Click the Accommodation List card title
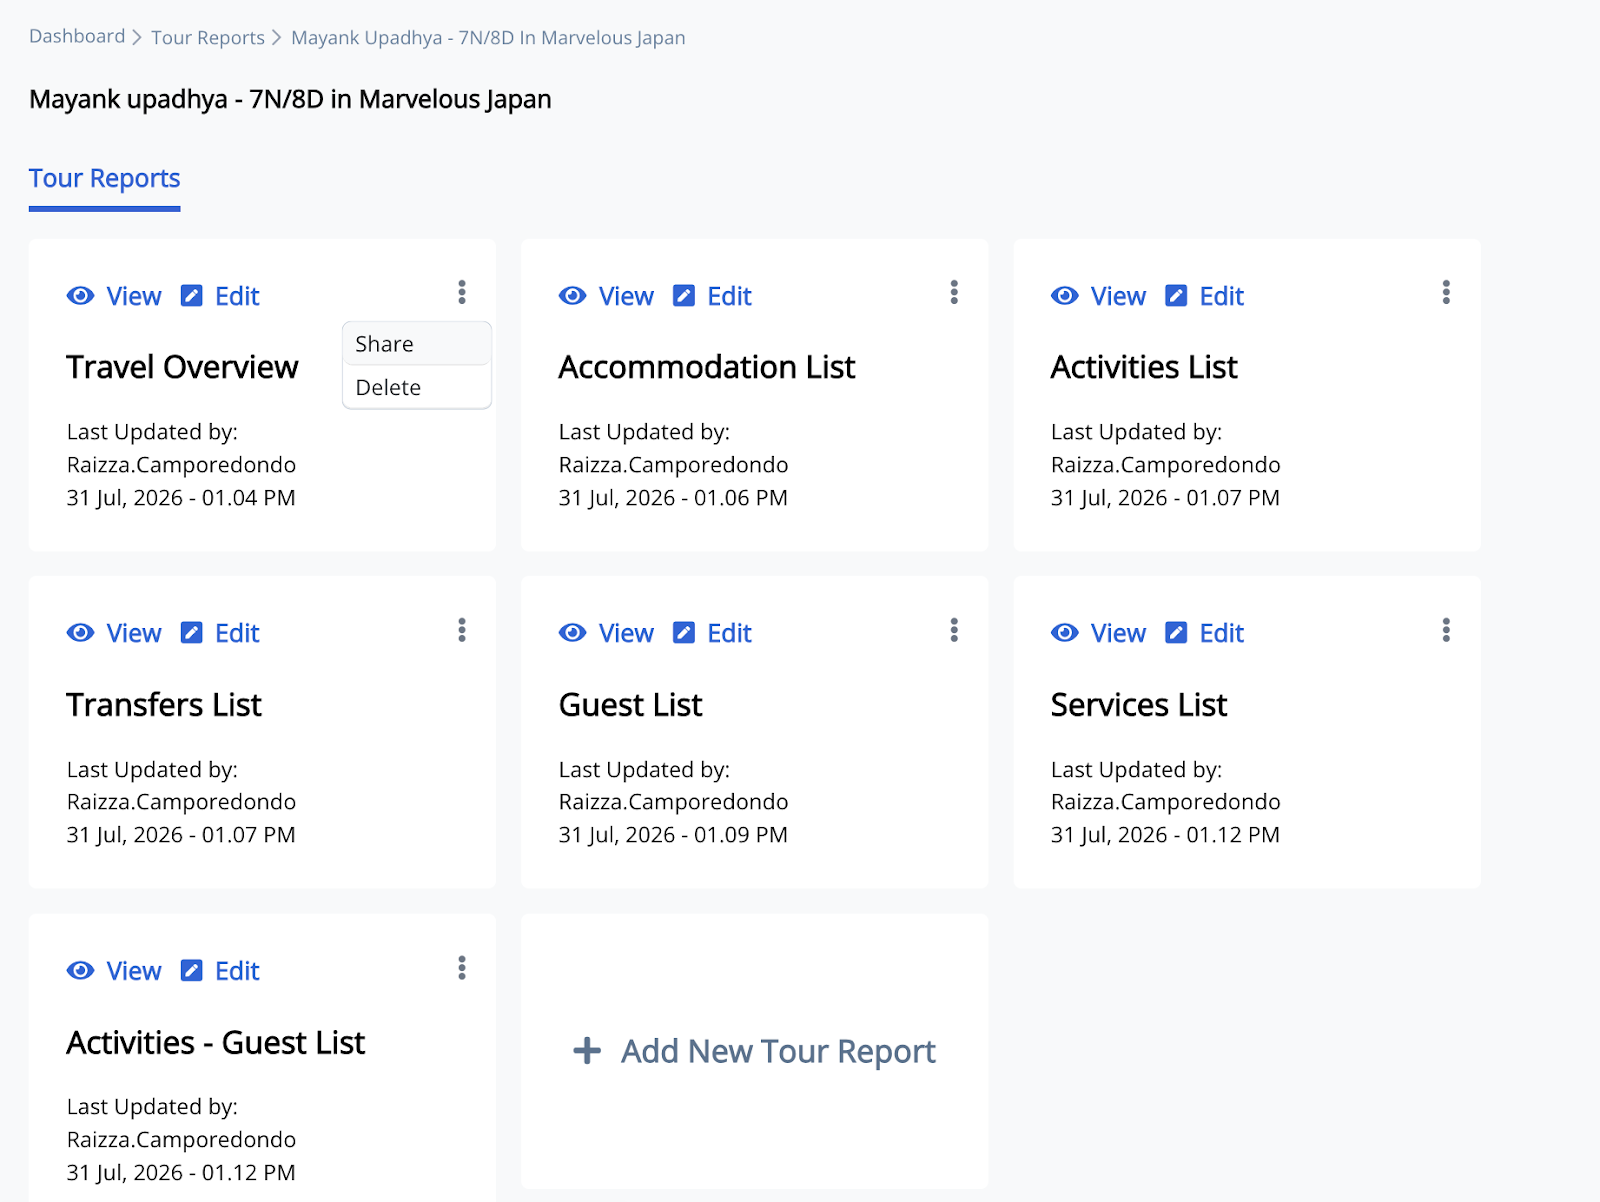The image size is (1600, 1202). click(x=707, y=367)
